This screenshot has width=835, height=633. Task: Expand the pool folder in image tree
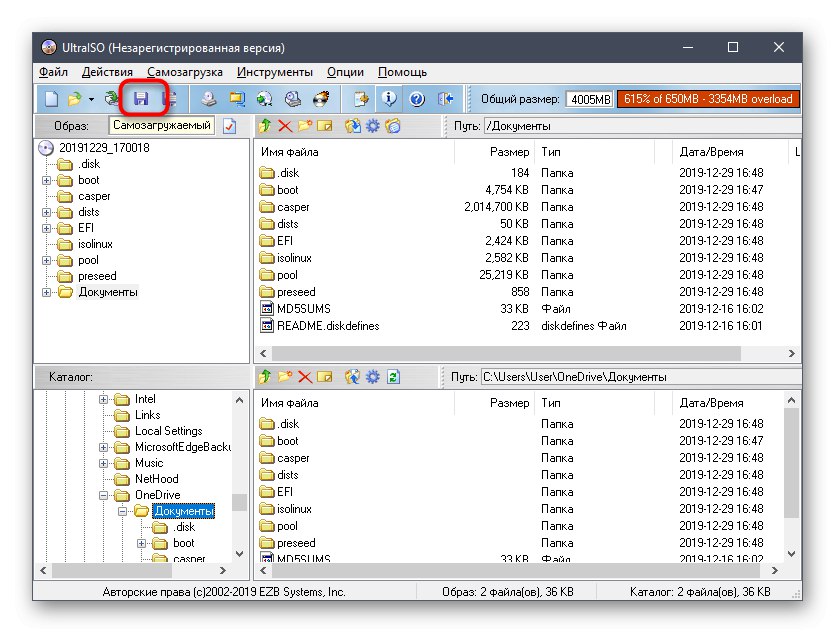[47, 260]
